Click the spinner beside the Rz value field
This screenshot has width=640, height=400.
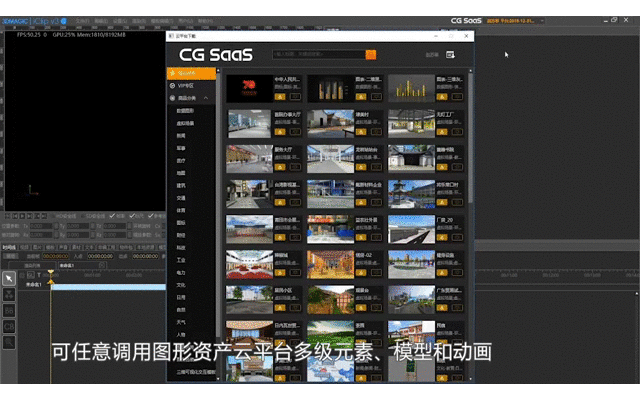[129, 235]
